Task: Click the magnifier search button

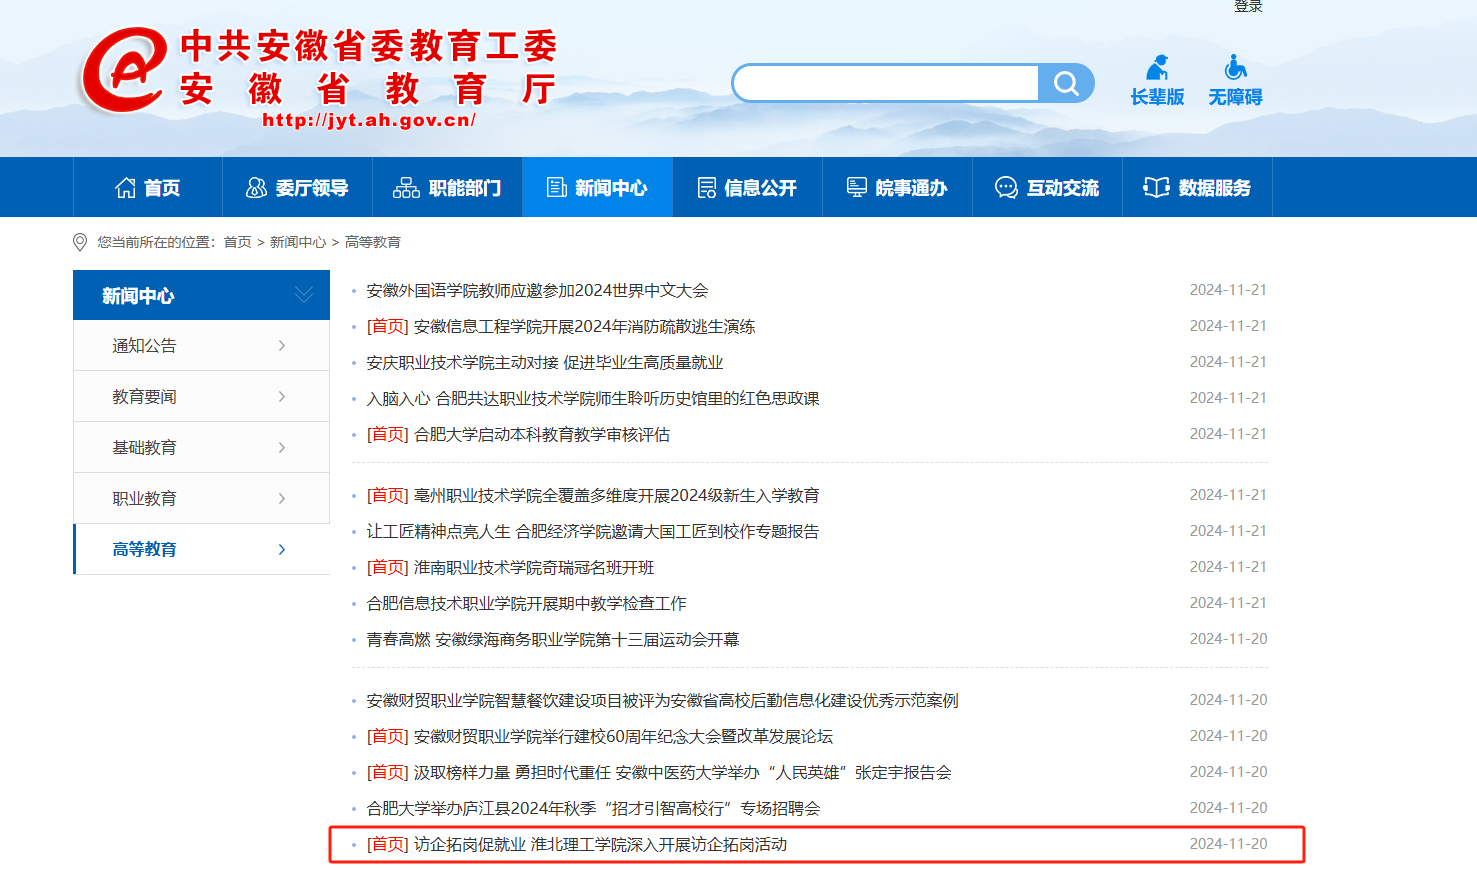Action: tap(1066, 83)
